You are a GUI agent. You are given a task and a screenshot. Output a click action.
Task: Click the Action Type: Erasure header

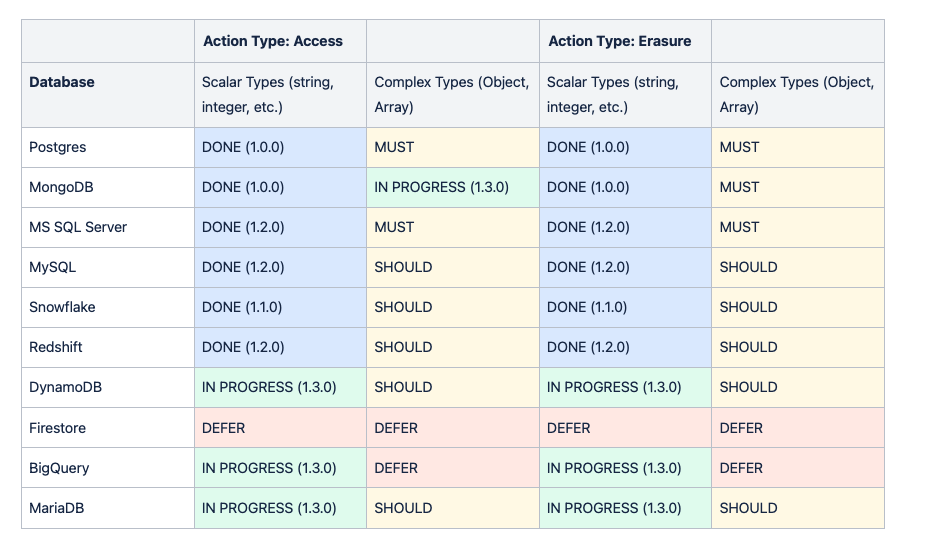click(x=625, y=41)
